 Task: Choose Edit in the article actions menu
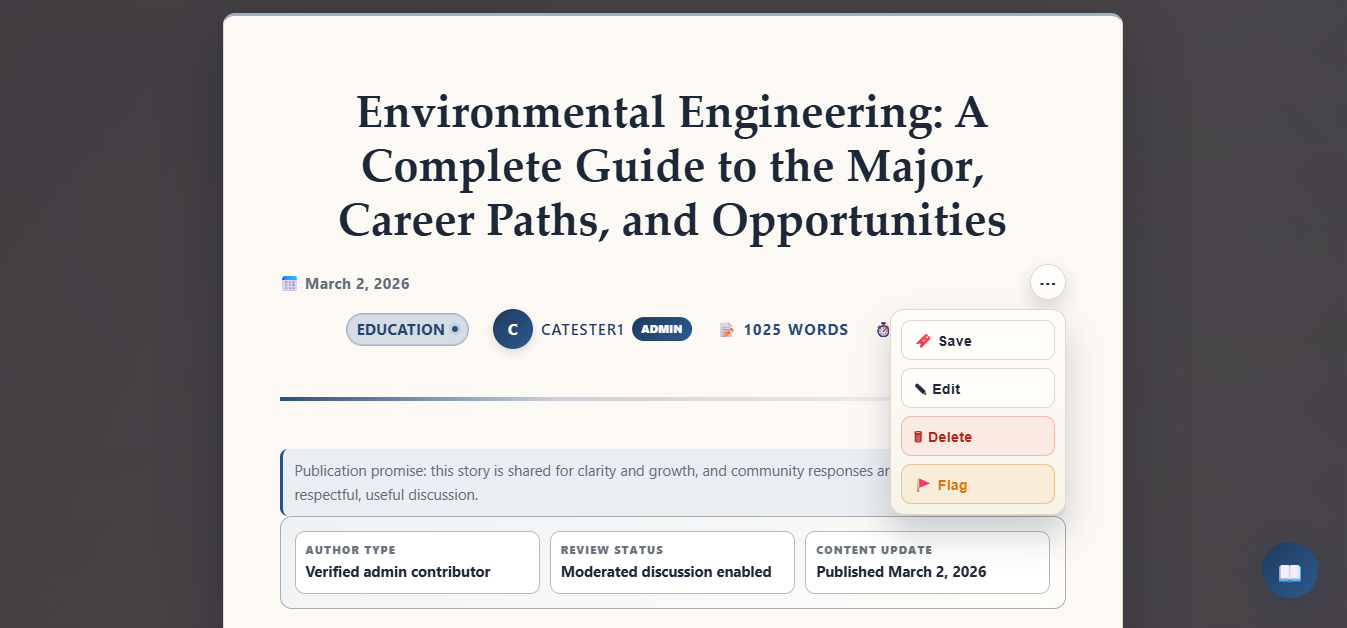point(977,389)
